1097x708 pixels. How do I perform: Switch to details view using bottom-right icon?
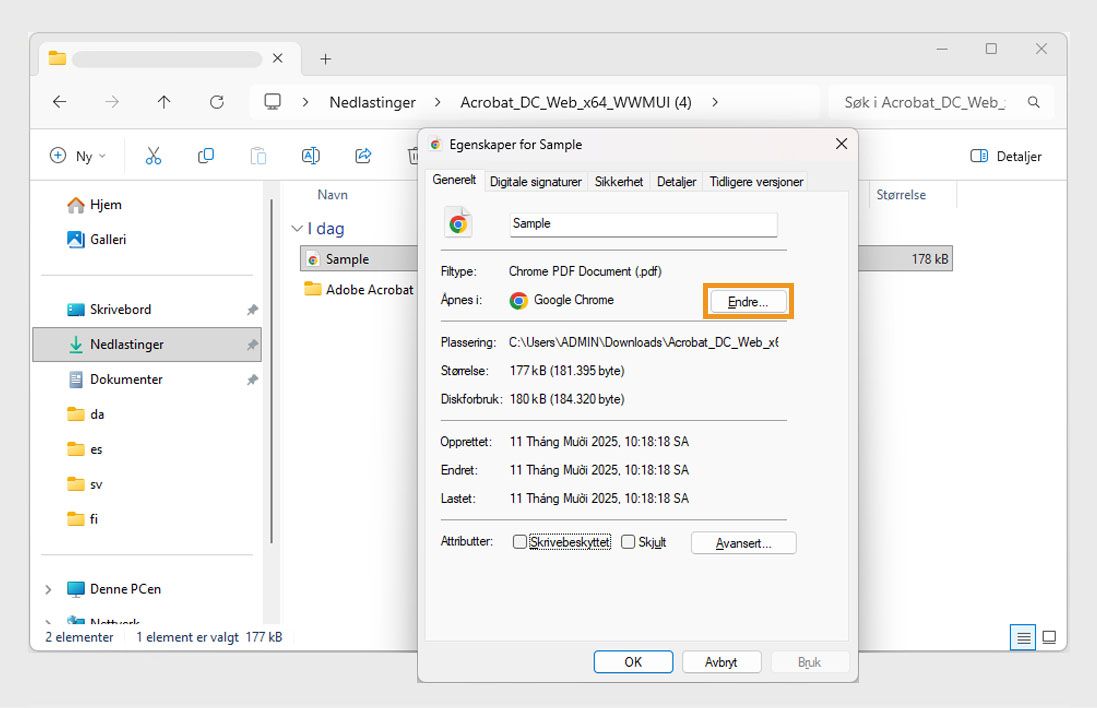pos(1022,637)
